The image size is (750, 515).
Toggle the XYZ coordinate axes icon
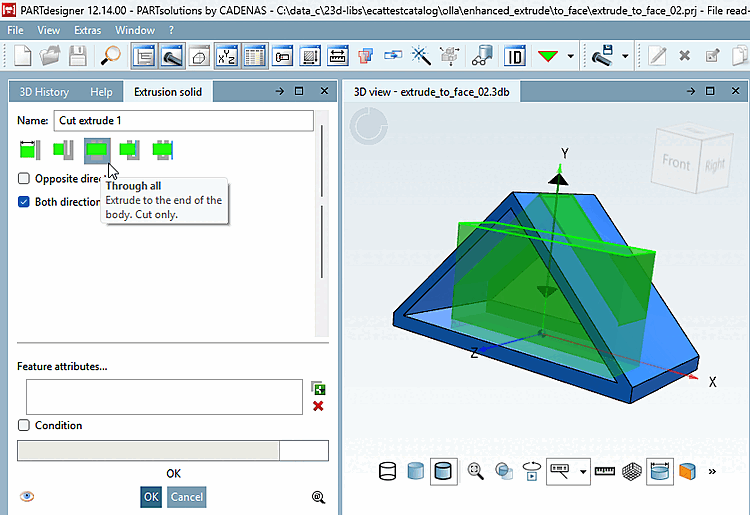pos(227,56)
